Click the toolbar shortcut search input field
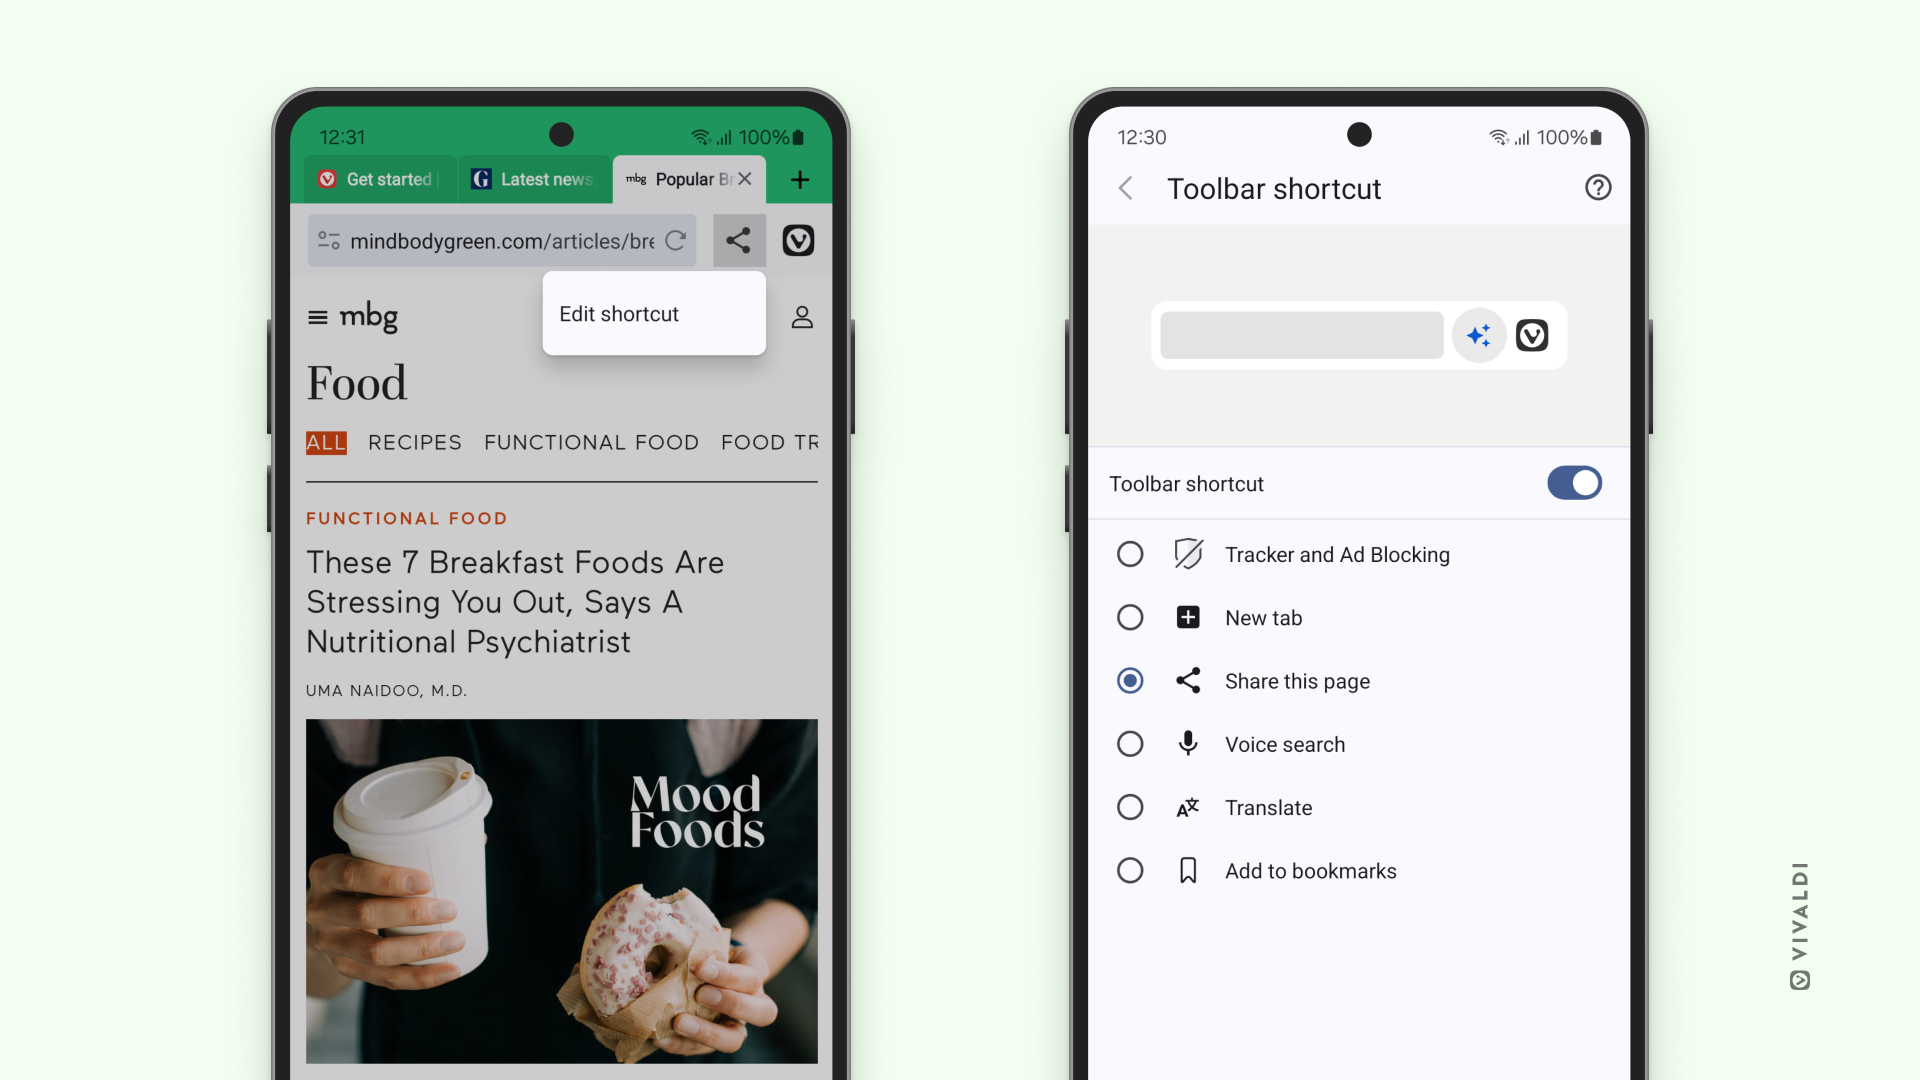 1298,335
